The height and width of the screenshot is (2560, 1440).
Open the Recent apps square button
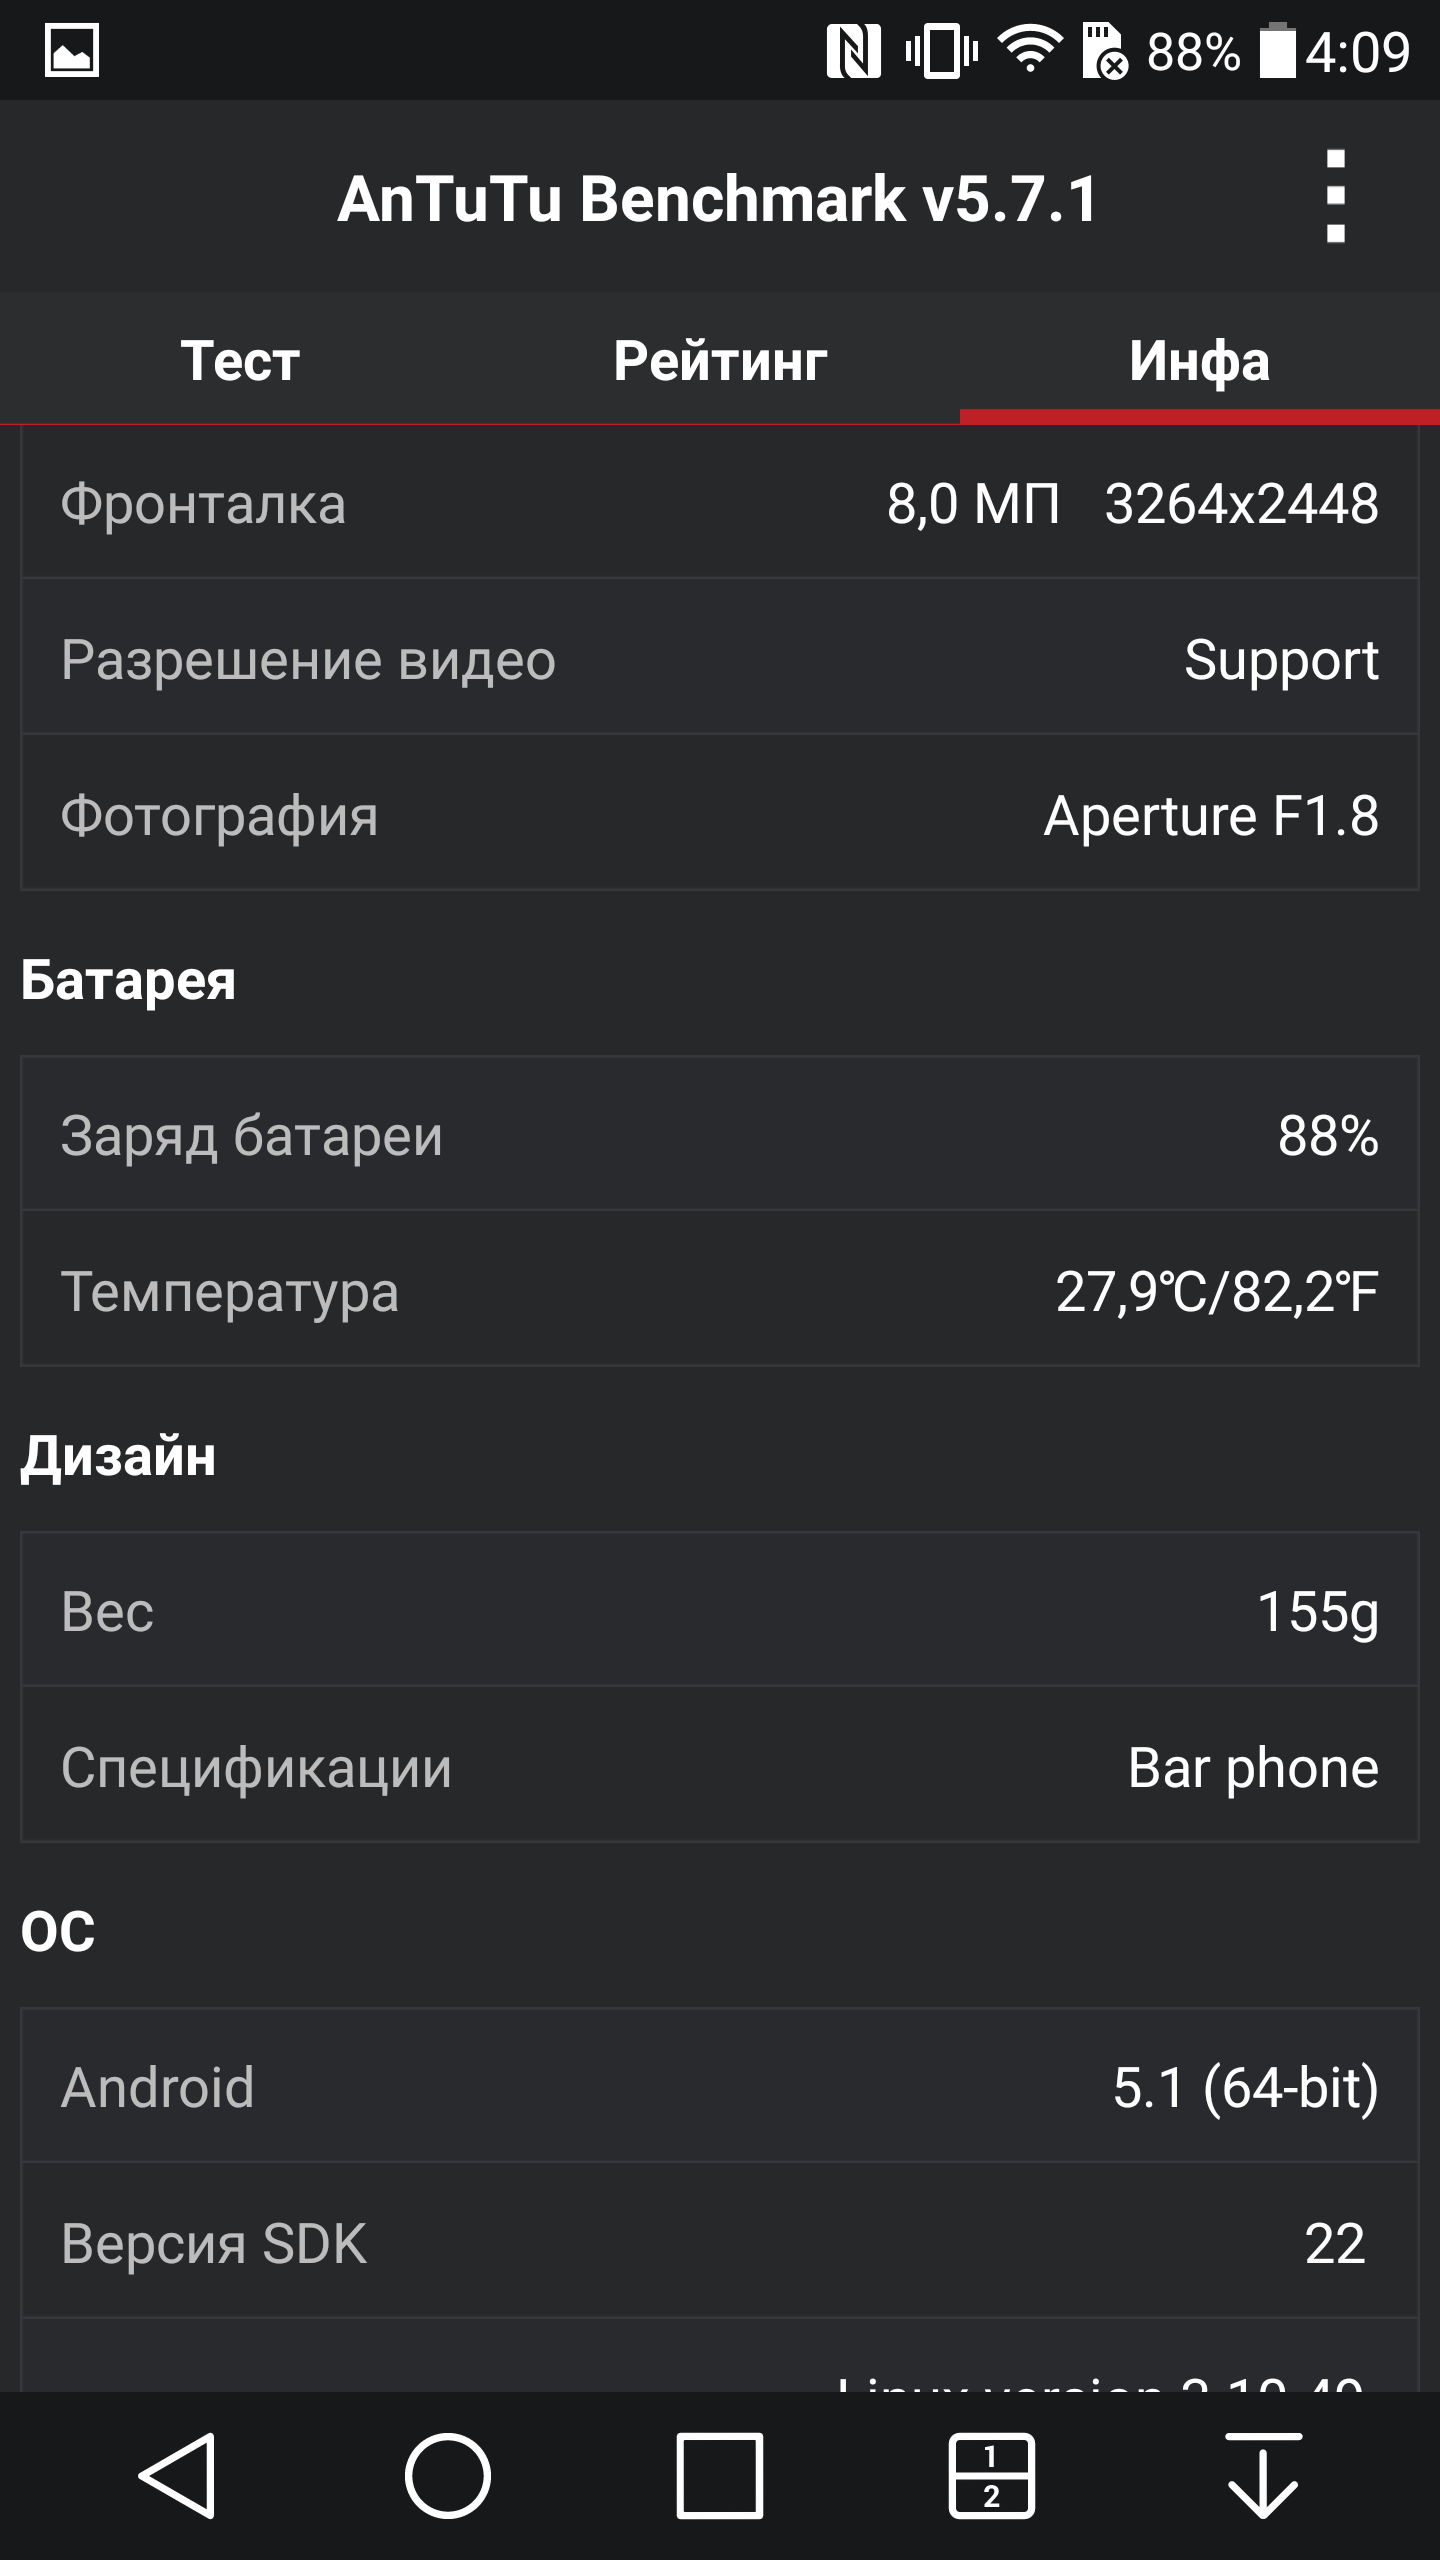click(x=719, y=2475)
